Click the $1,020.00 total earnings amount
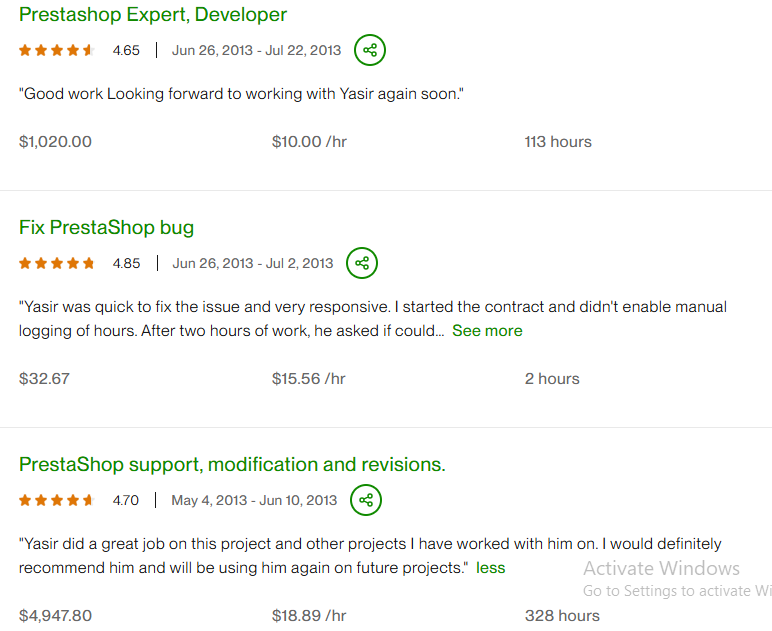Image resolution: width=772 pixels, height=631 pixels. [55, 142]
